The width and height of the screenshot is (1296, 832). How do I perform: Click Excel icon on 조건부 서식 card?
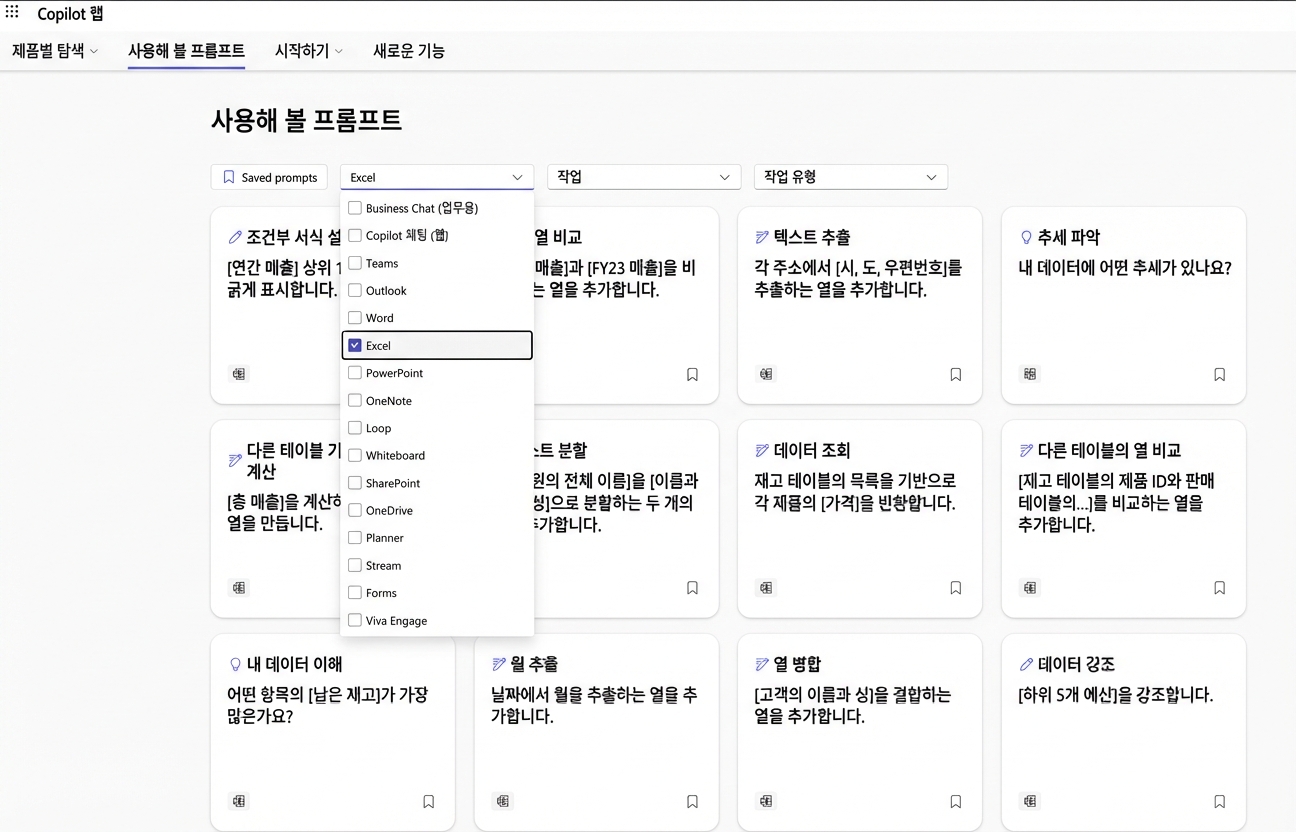click(x=239, y=374)
